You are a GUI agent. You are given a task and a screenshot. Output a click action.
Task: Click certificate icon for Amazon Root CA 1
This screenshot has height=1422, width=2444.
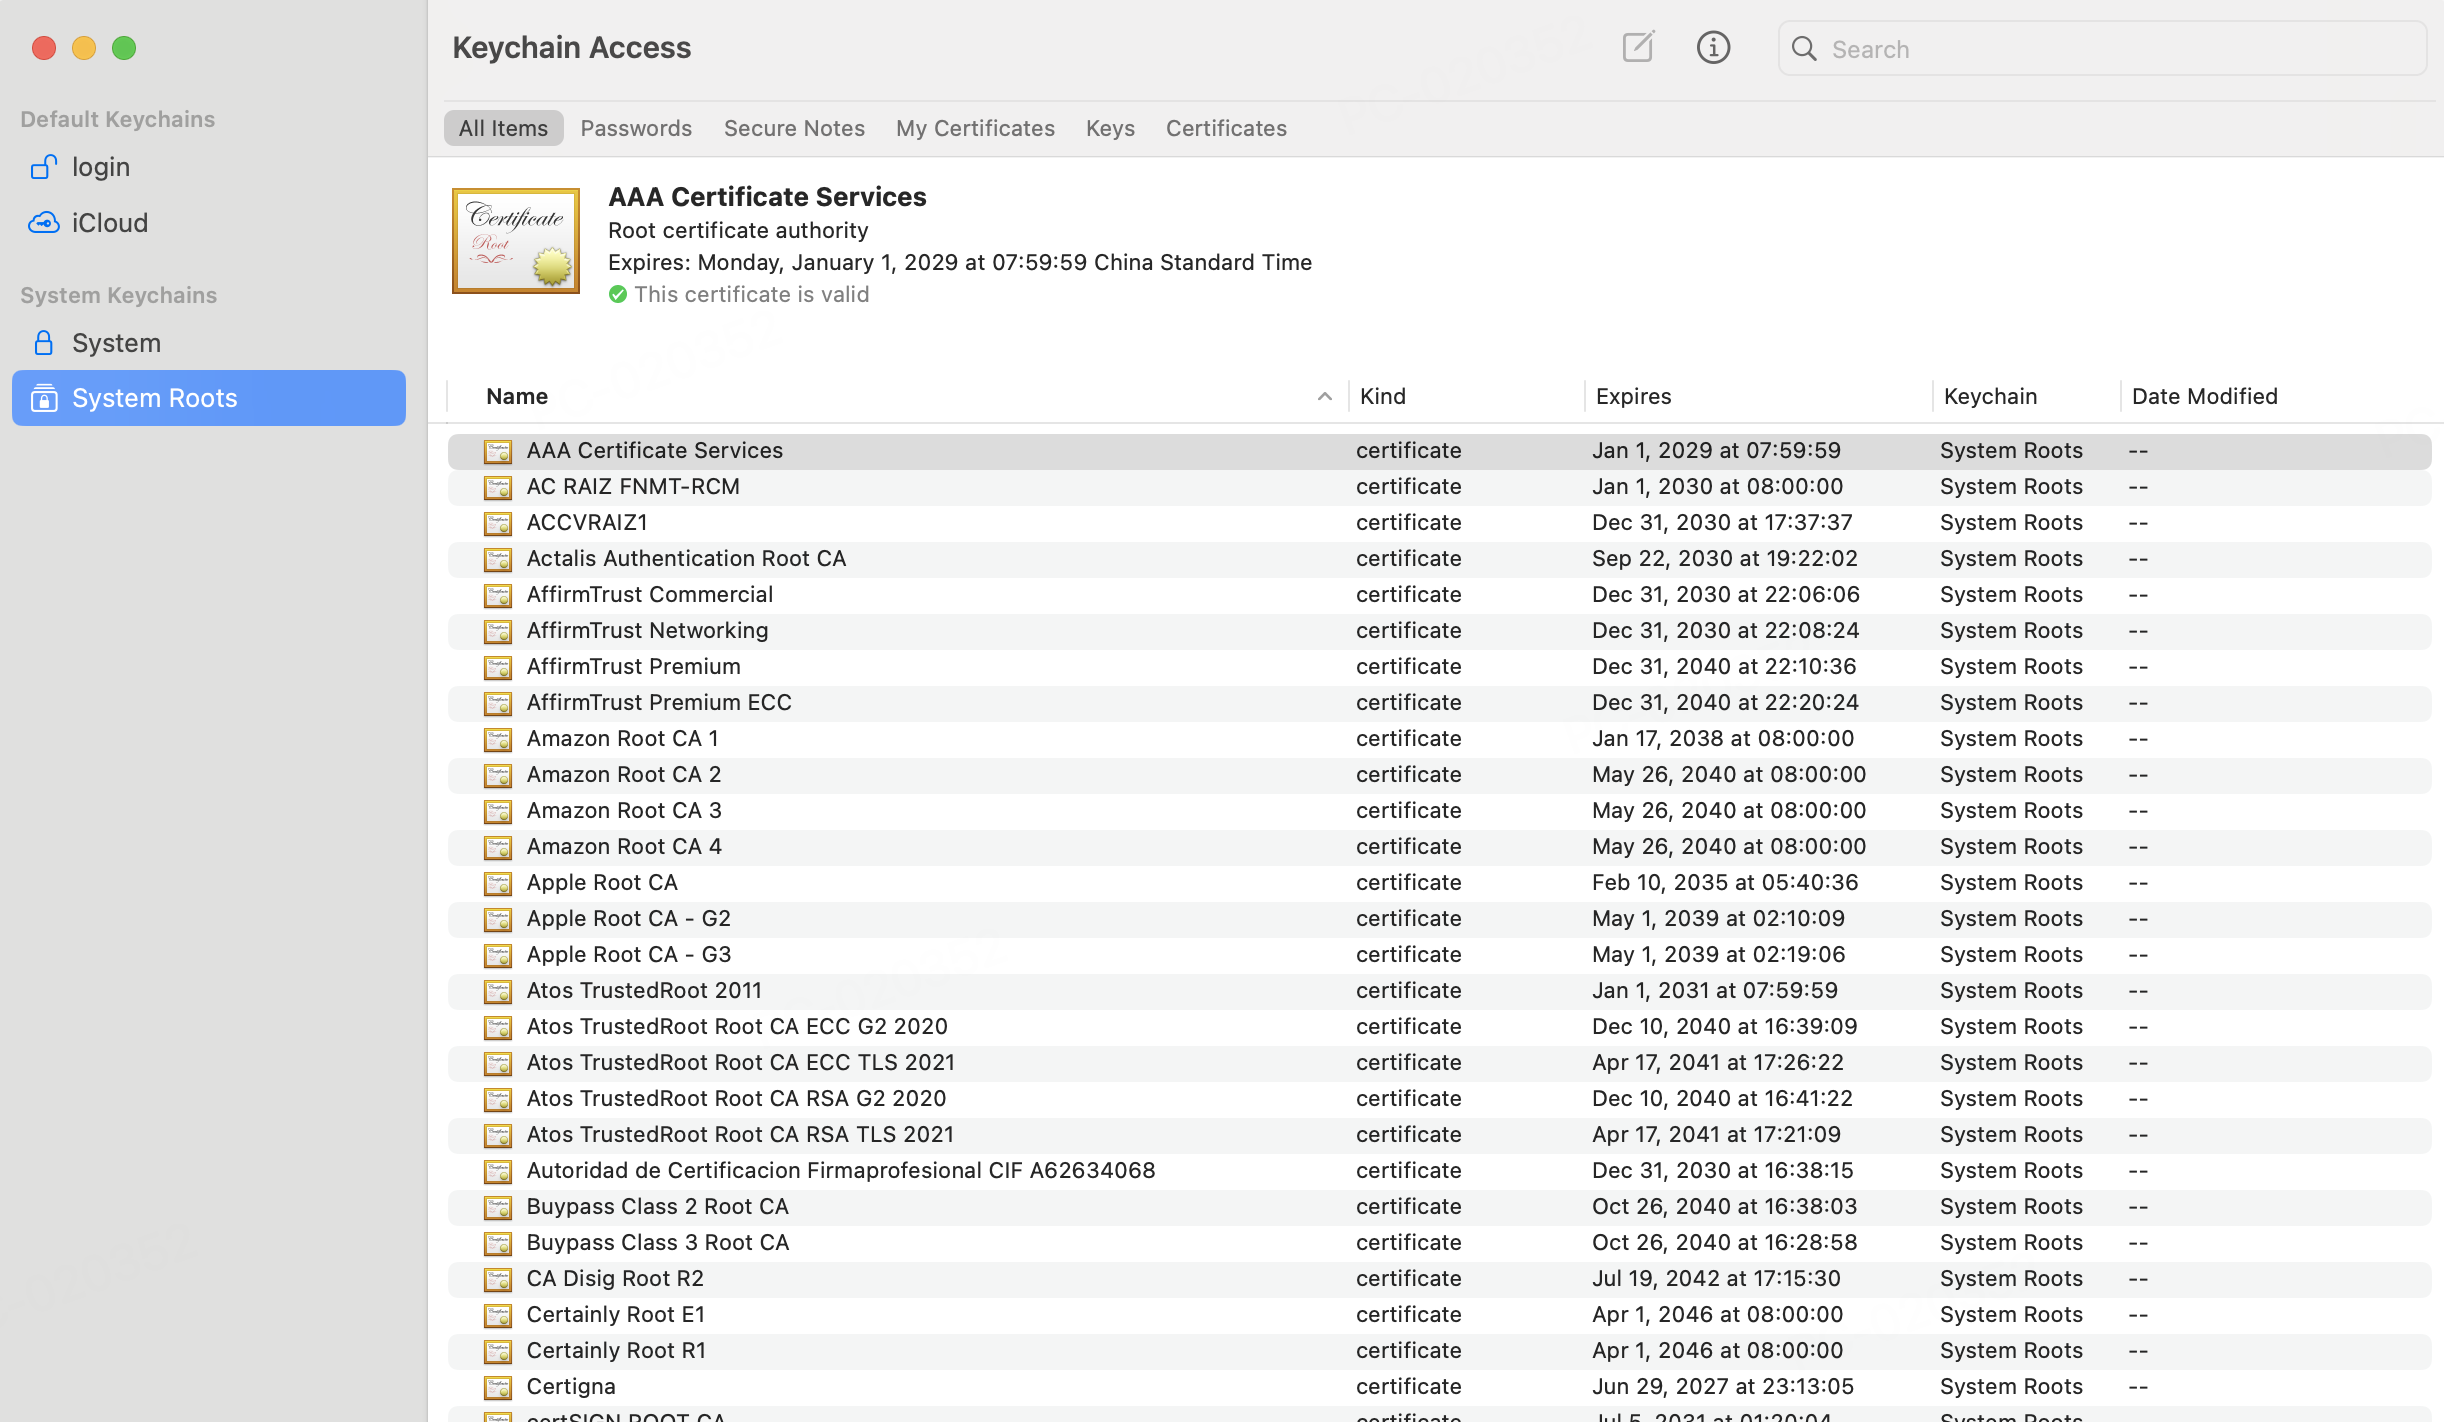[x=498, y=739]
